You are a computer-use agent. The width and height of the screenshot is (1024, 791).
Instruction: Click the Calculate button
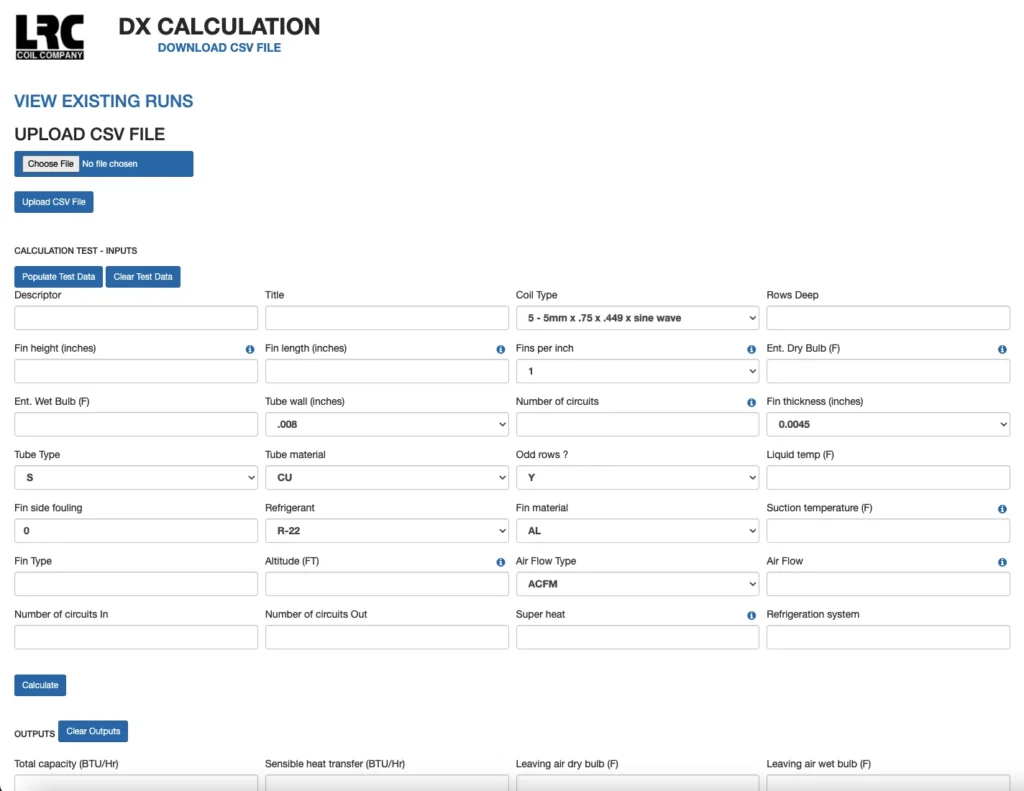[x=40, y=685]
